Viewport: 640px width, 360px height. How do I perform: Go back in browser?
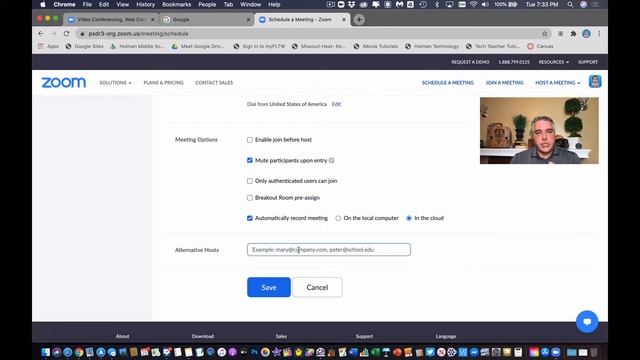[x=41, y=33]
